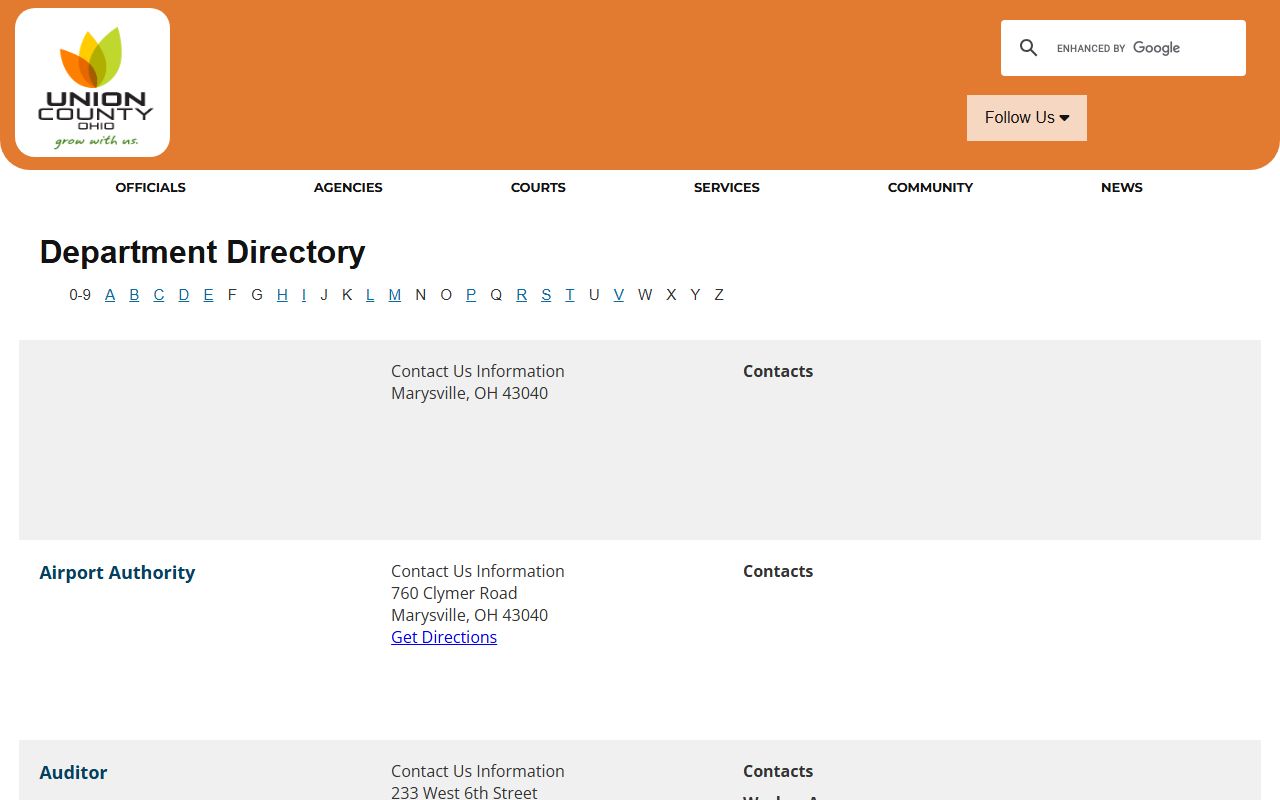
Task: Show departments under letter H
Action: click(282, 295)
